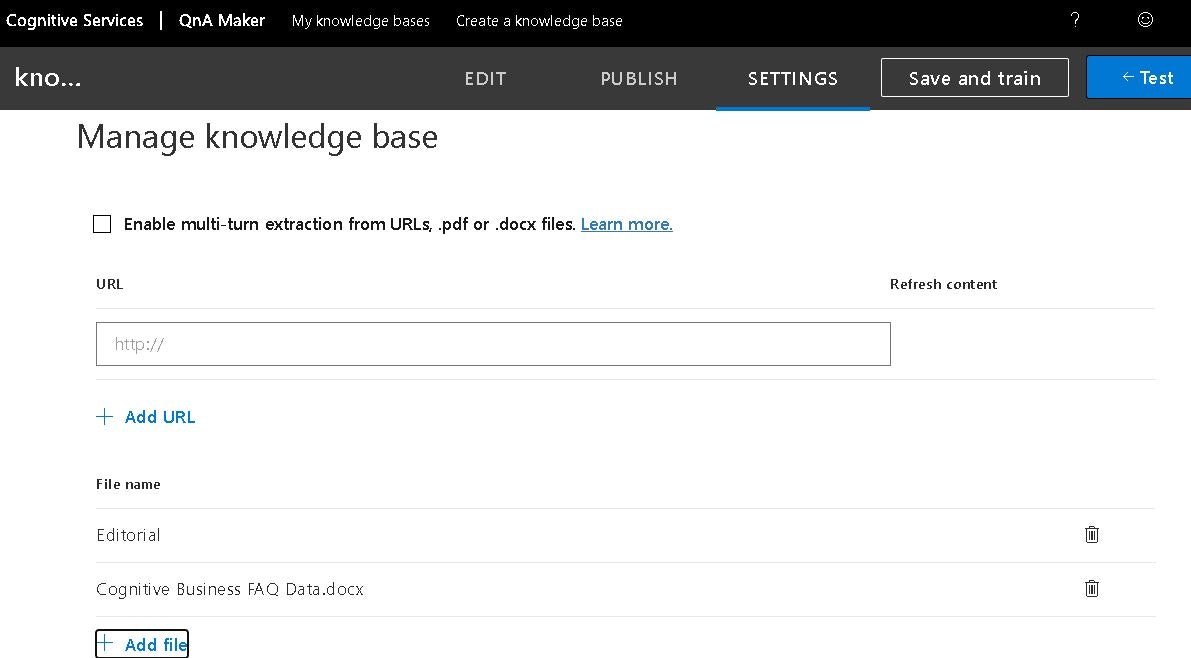Screen dimensions: 1191x658
Task: Follow the Learn more link
Action: click(626, 224)
